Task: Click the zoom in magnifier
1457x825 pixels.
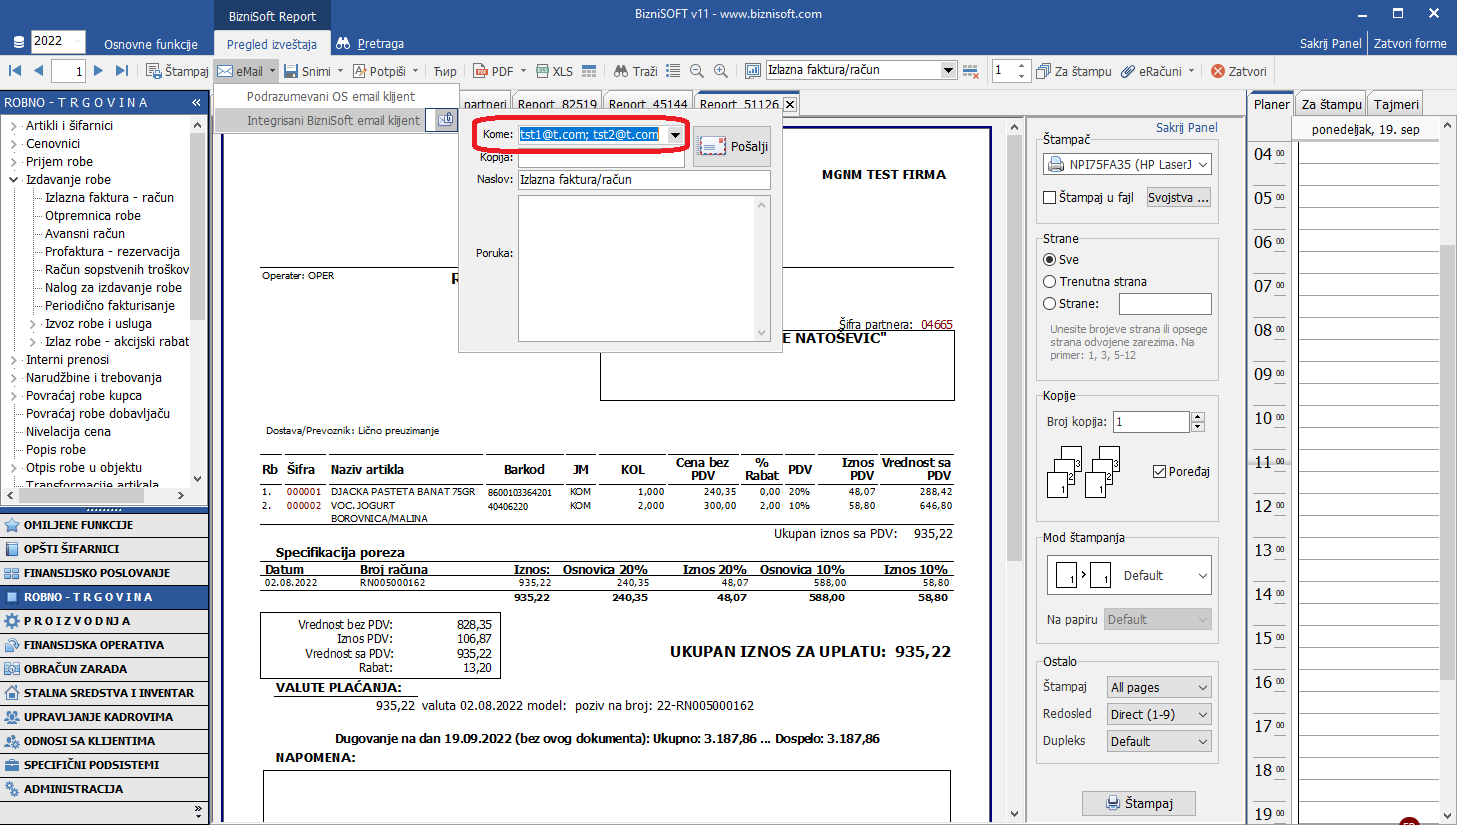Action: click(721, 71)
